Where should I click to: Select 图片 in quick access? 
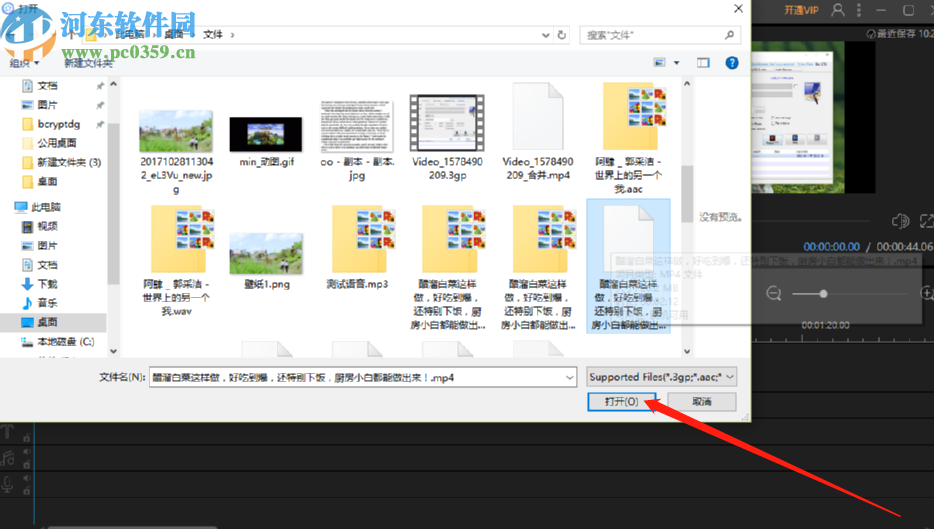click(x=48, y=105)
